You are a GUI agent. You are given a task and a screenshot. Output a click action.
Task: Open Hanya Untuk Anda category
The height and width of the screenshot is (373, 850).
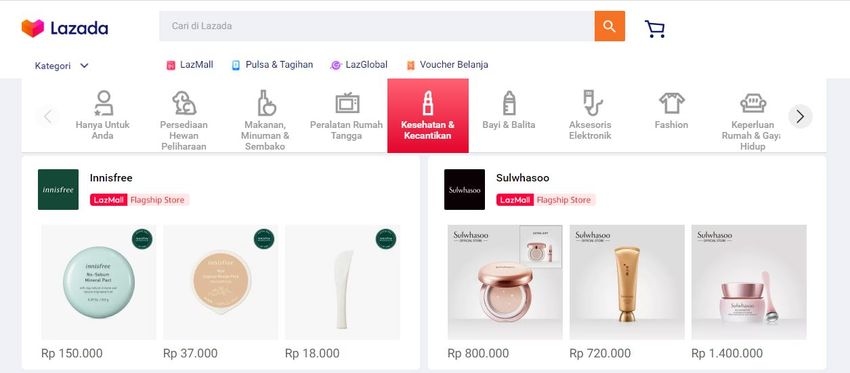tap(102, 115)
